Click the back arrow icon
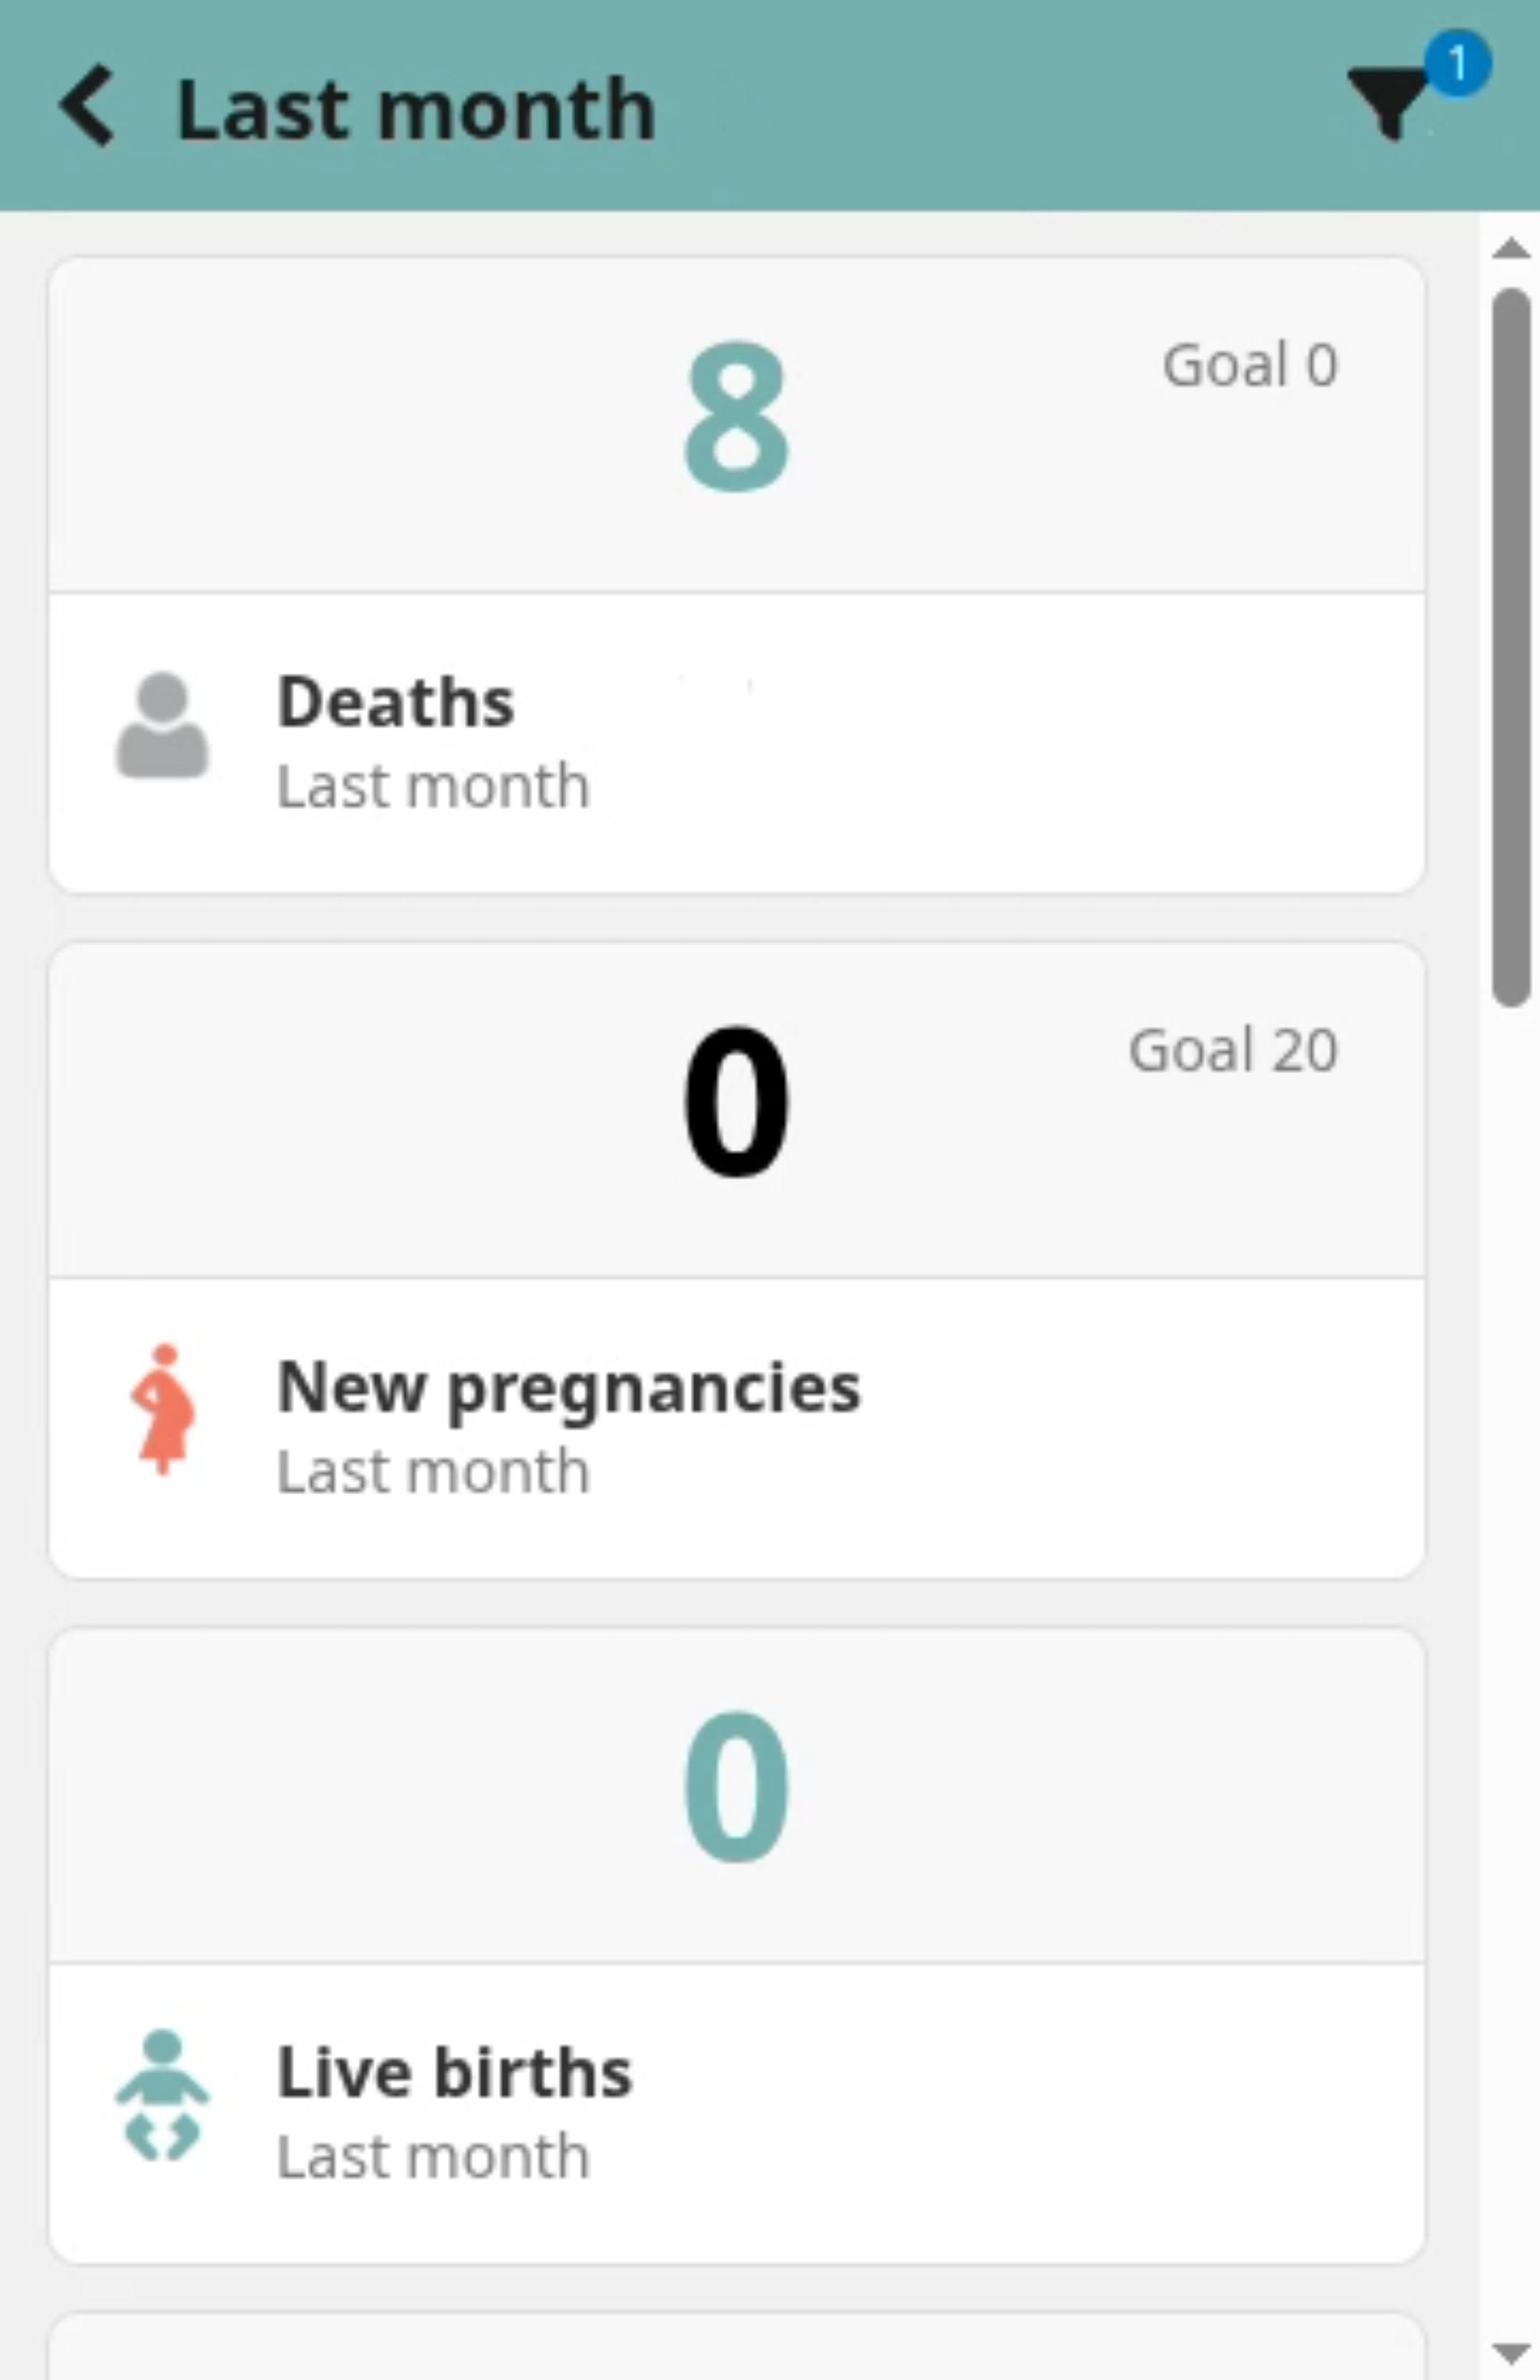The image size is (1540, 2380). (87, 106)
